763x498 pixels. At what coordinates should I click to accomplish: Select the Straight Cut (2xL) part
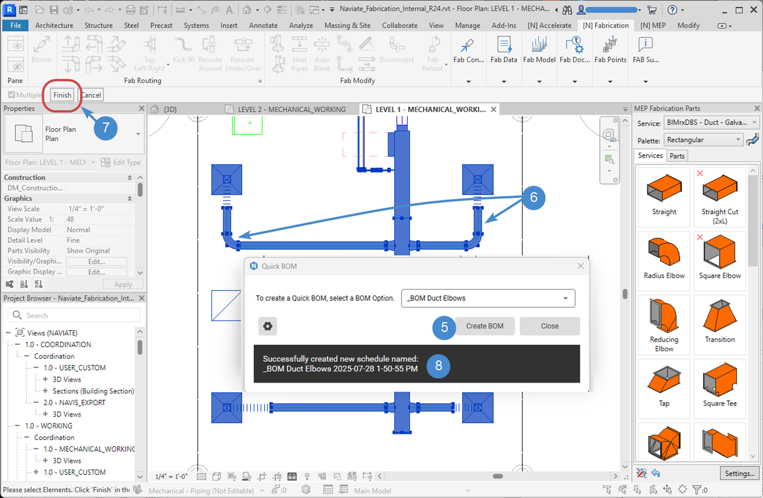pyautogui.click(x=720, y=197)
